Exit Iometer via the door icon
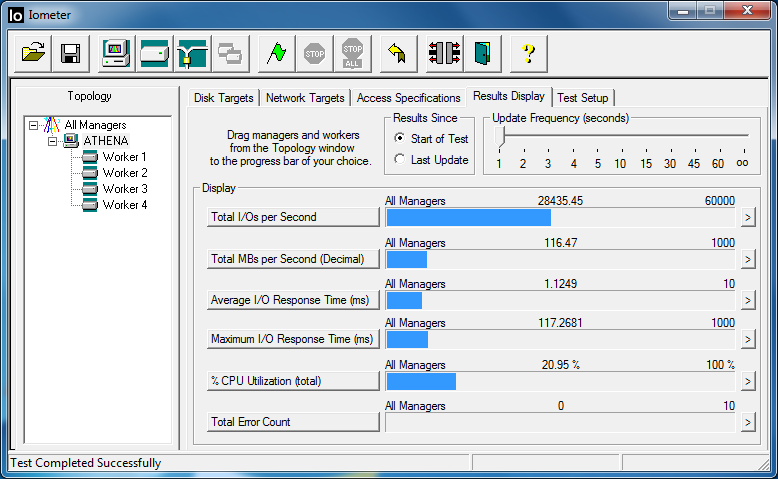The width and height of the screenshot is (778, 479). coord(482,53)
